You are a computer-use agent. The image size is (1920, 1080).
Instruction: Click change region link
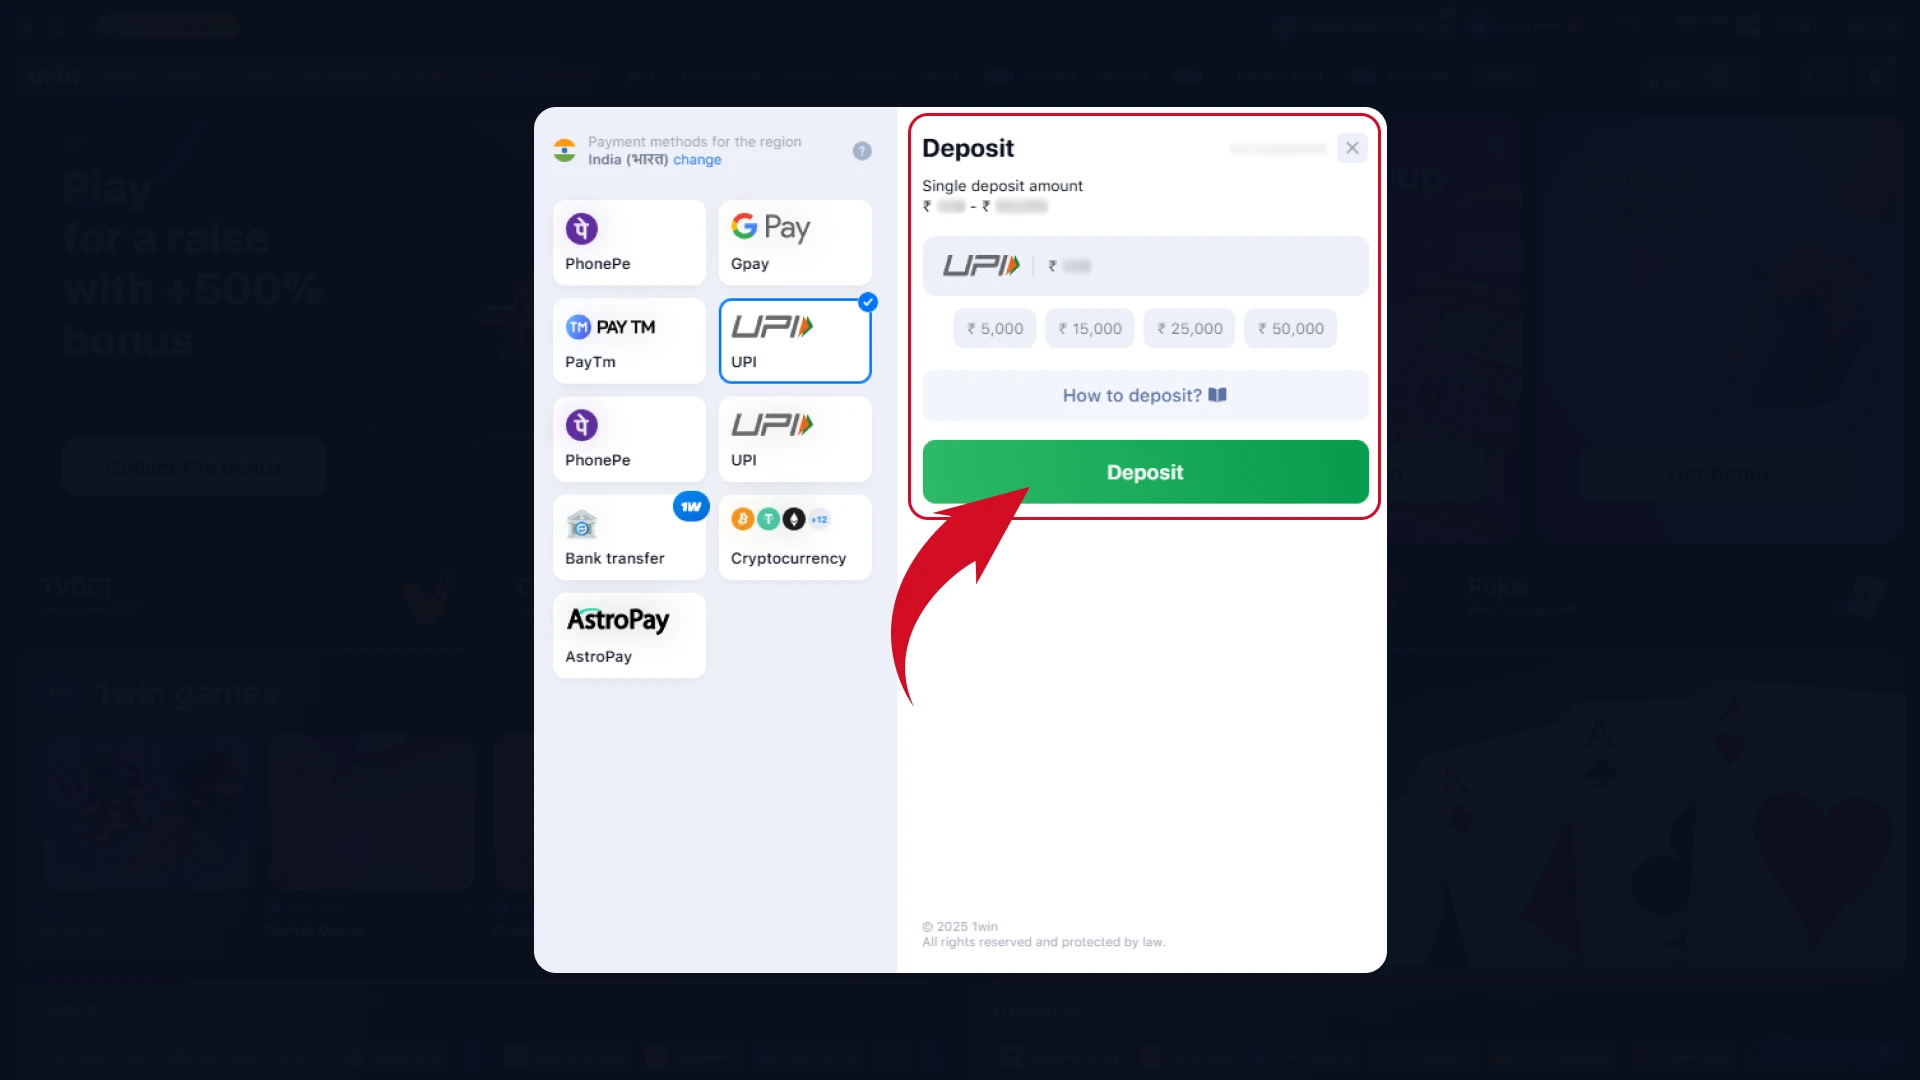click(697, 160)
